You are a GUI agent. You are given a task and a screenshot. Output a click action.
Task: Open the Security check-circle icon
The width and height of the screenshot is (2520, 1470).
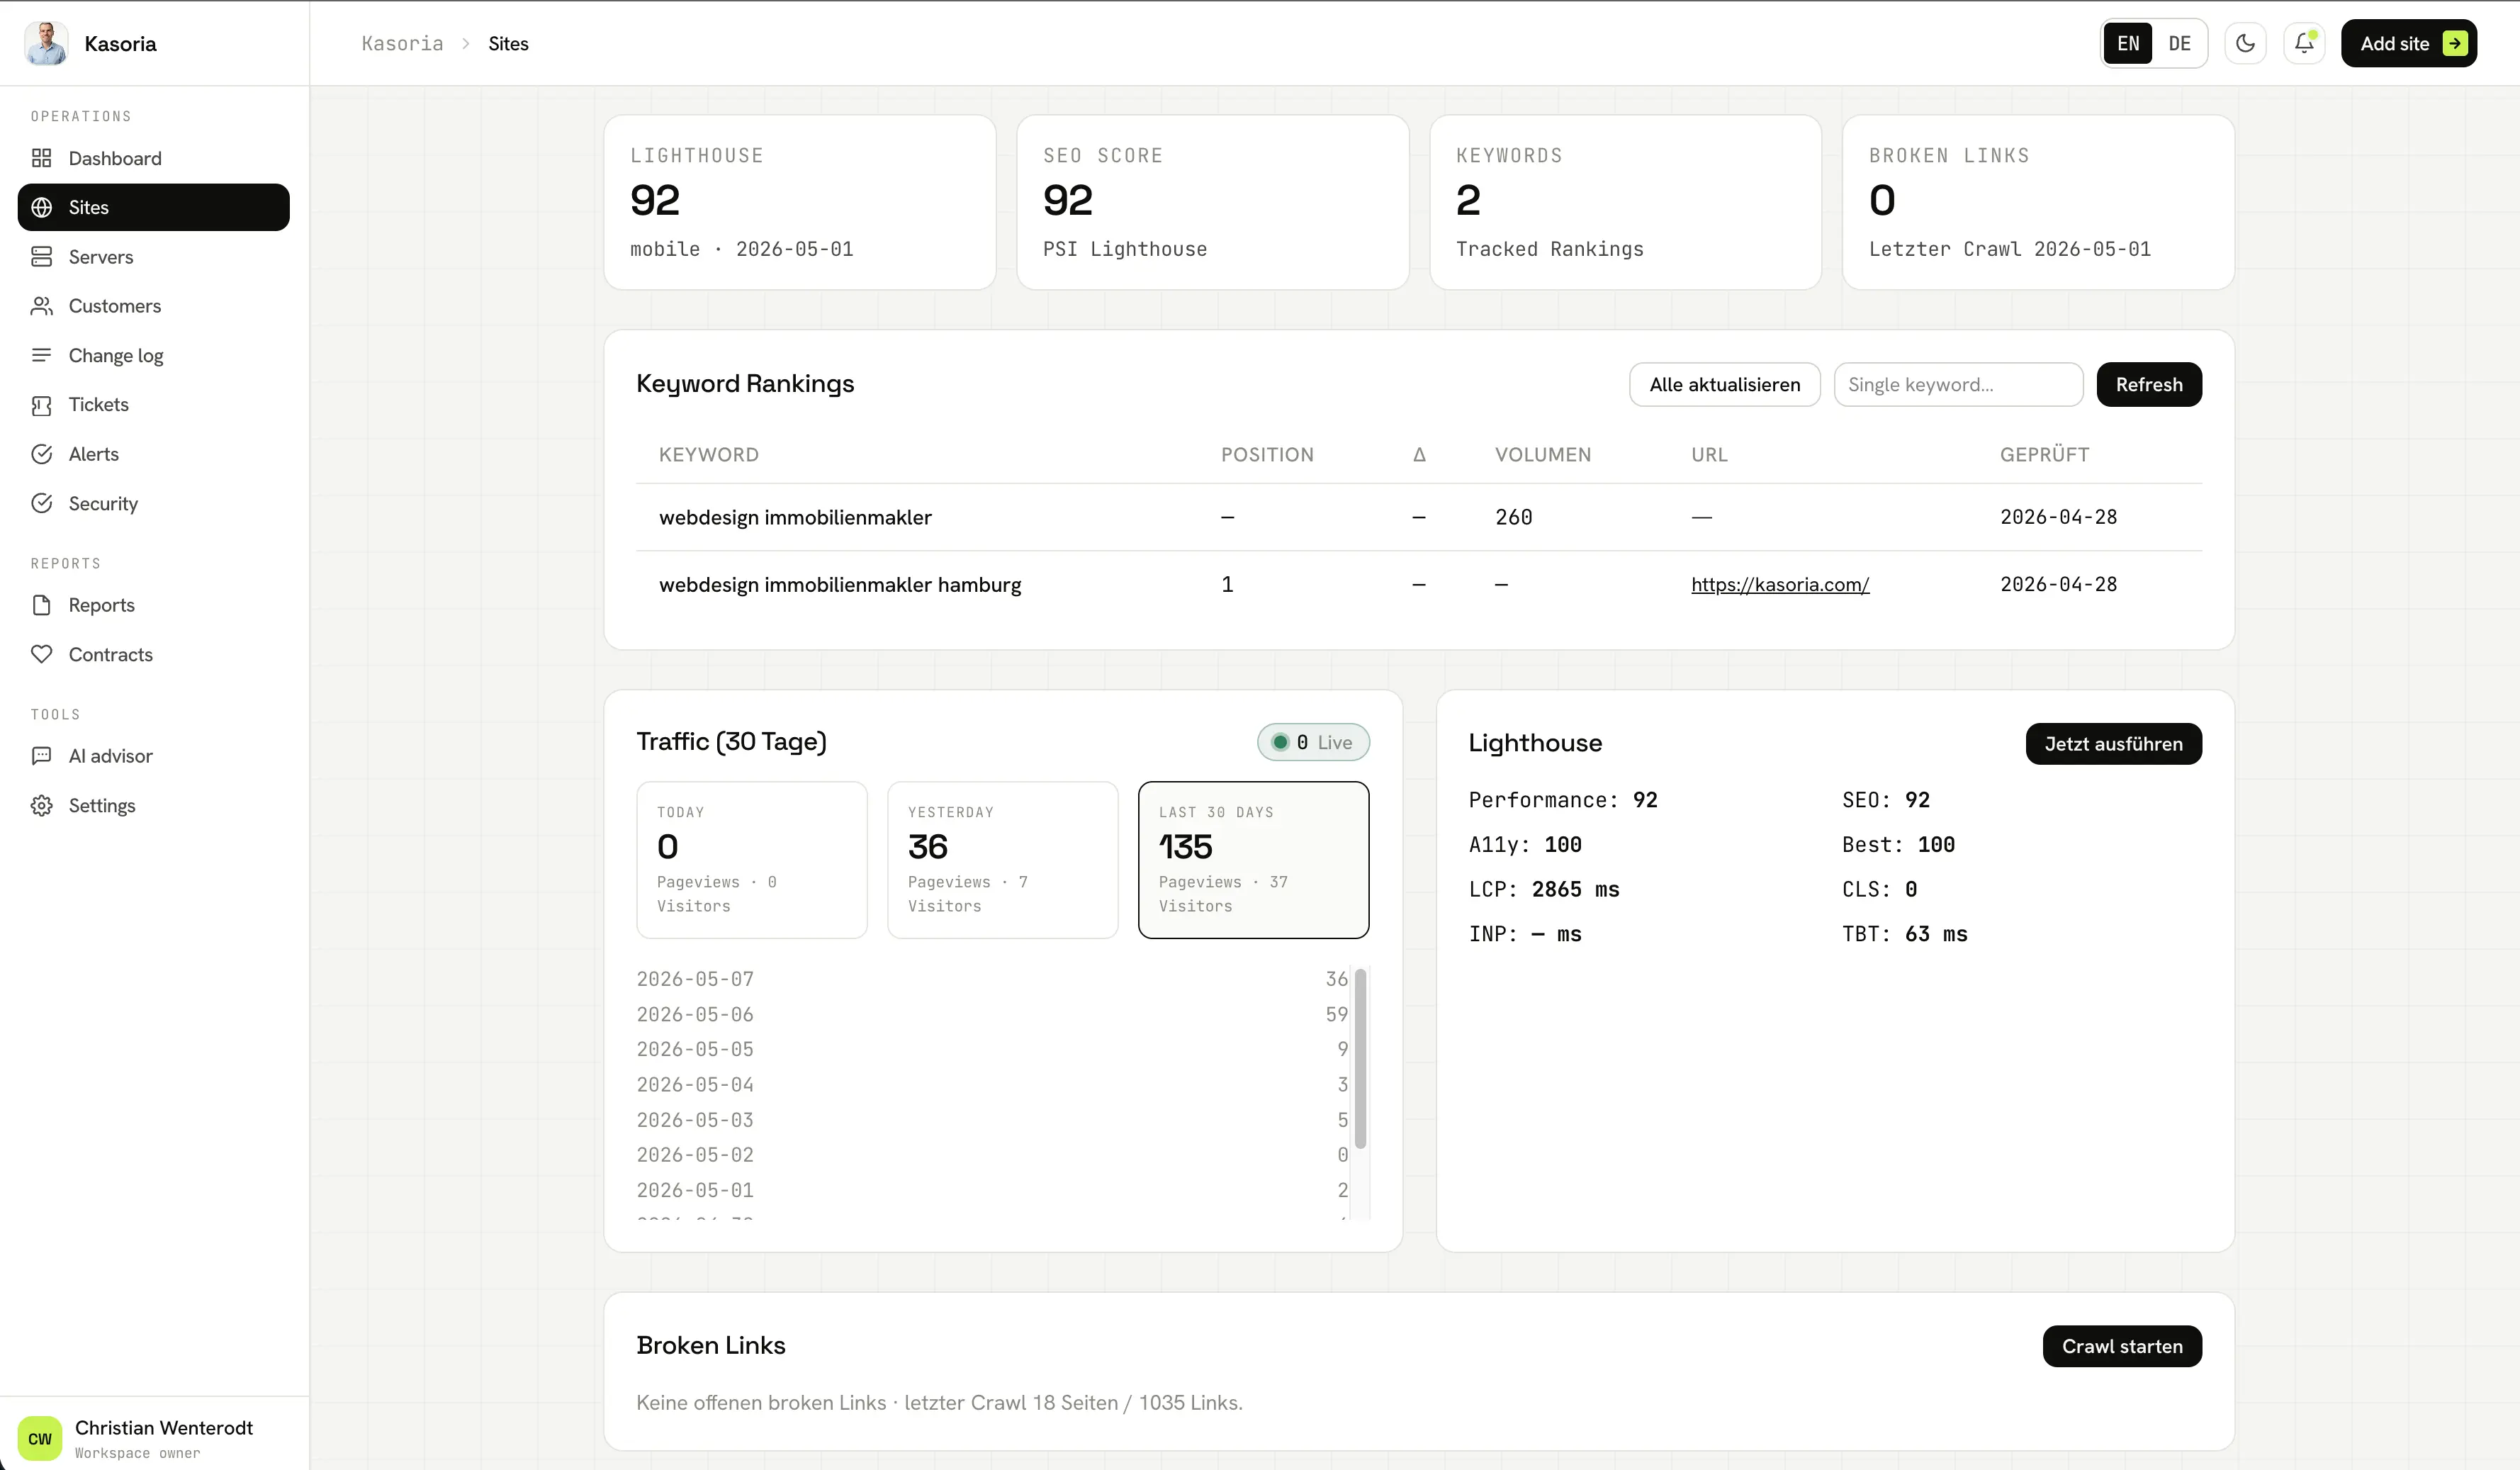[41, 503]
